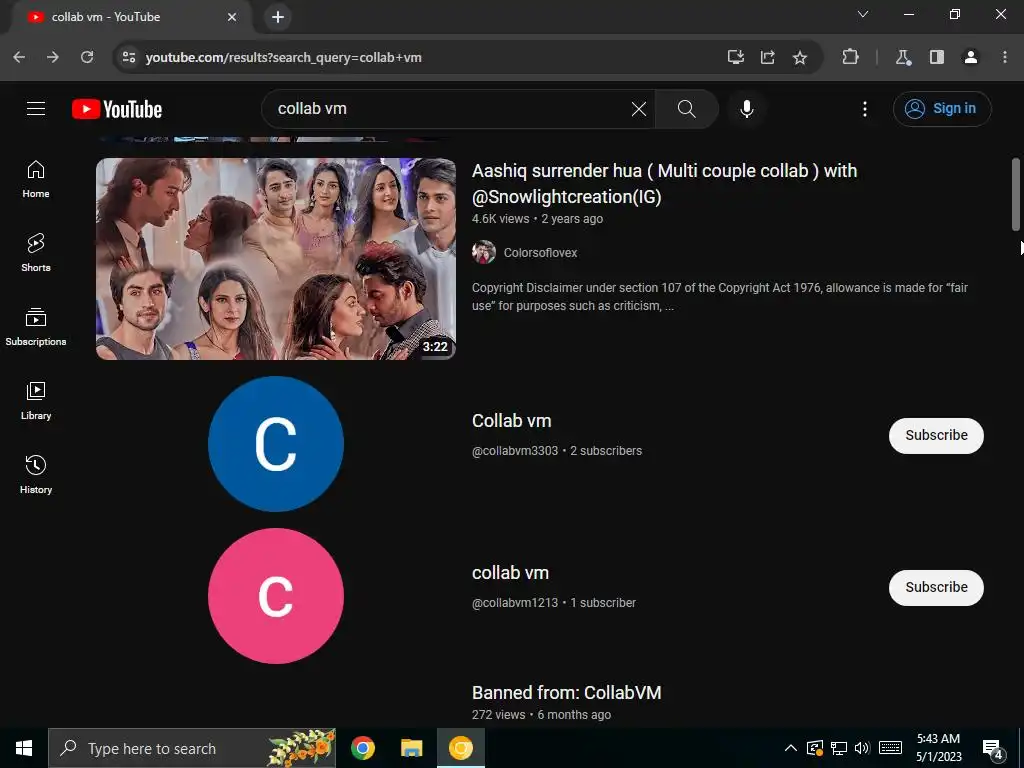The image size is (1024, 768).
Task: Open the volume control in tray
Action: pyautogui.click(x=862, y=748)
